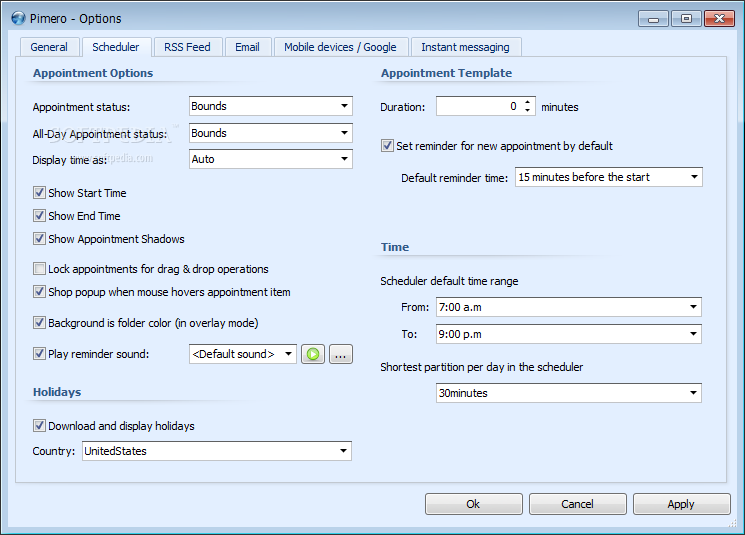Uncheck Play reminder sound
This screenshot has width=745, height=535.
(x=39, y=353)
